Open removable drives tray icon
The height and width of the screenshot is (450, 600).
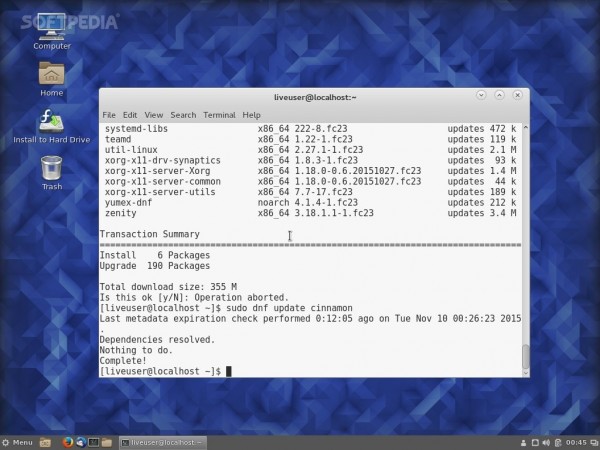[535, 443]
